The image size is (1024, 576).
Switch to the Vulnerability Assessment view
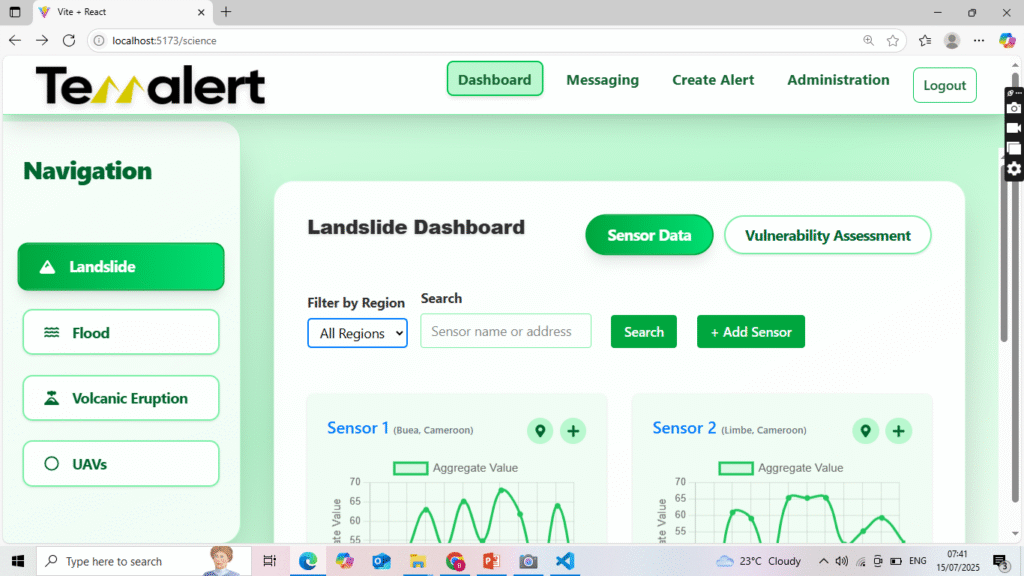coord(827,236)
